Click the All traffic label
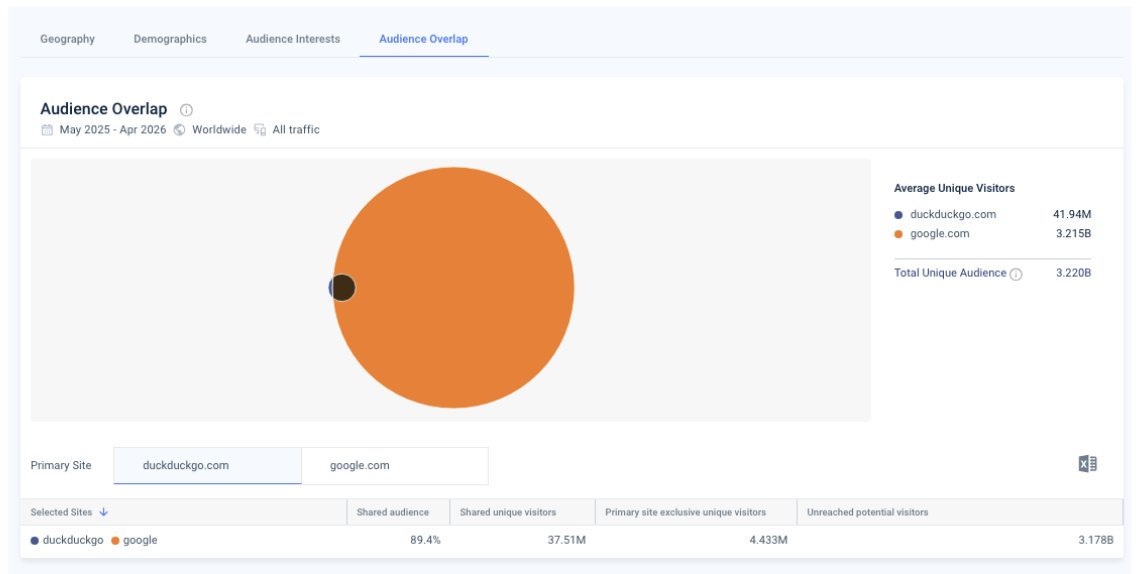 tap(296, 130)
